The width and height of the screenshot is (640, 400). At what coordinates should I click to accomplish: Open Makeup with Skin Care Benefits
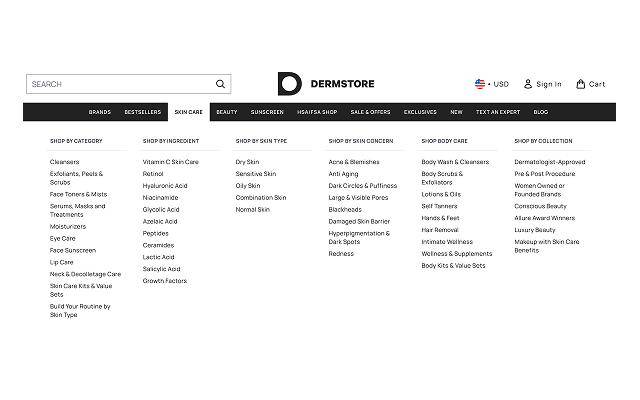pos(547,246)
